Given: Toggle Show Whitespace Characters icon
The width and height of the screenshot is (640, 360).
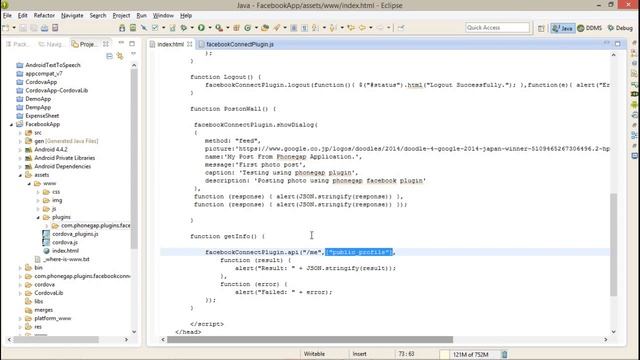Looking at the screenshot, I should [x=304, y=28].
